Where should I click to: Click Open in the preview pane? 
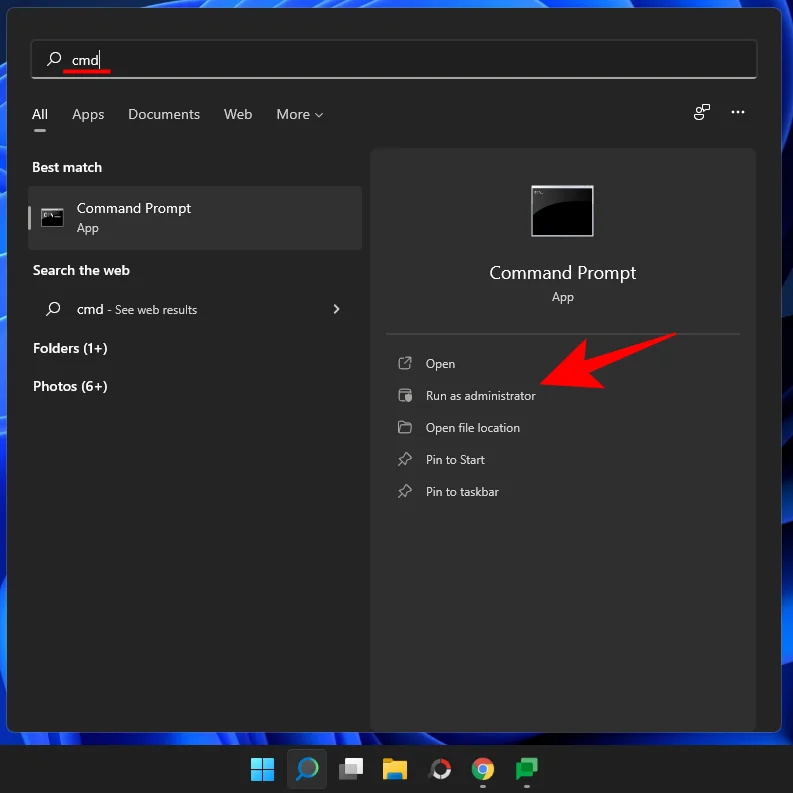[x=440, y=364]
